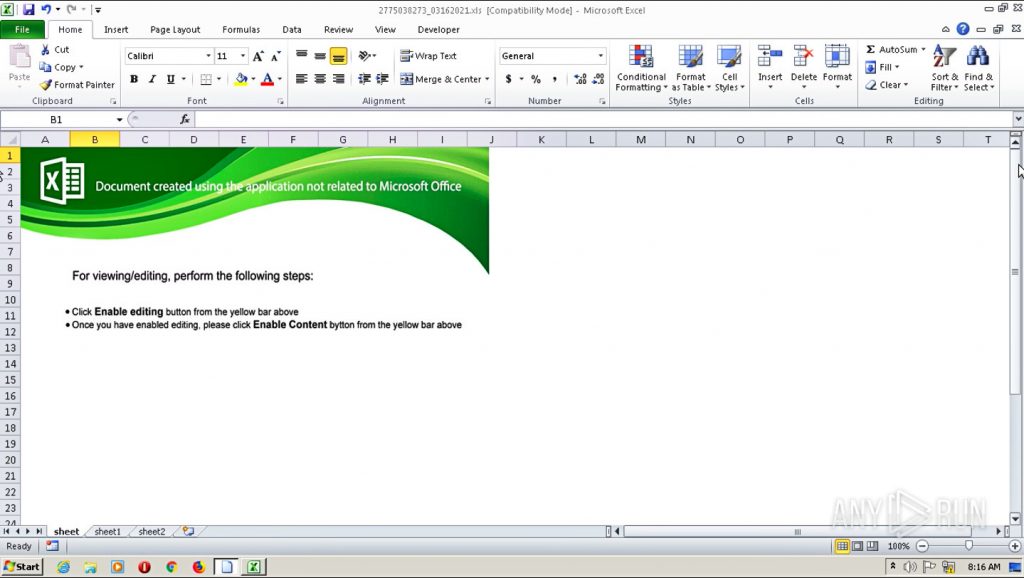Click the Conditional Formatting icon

coord(640,57)
